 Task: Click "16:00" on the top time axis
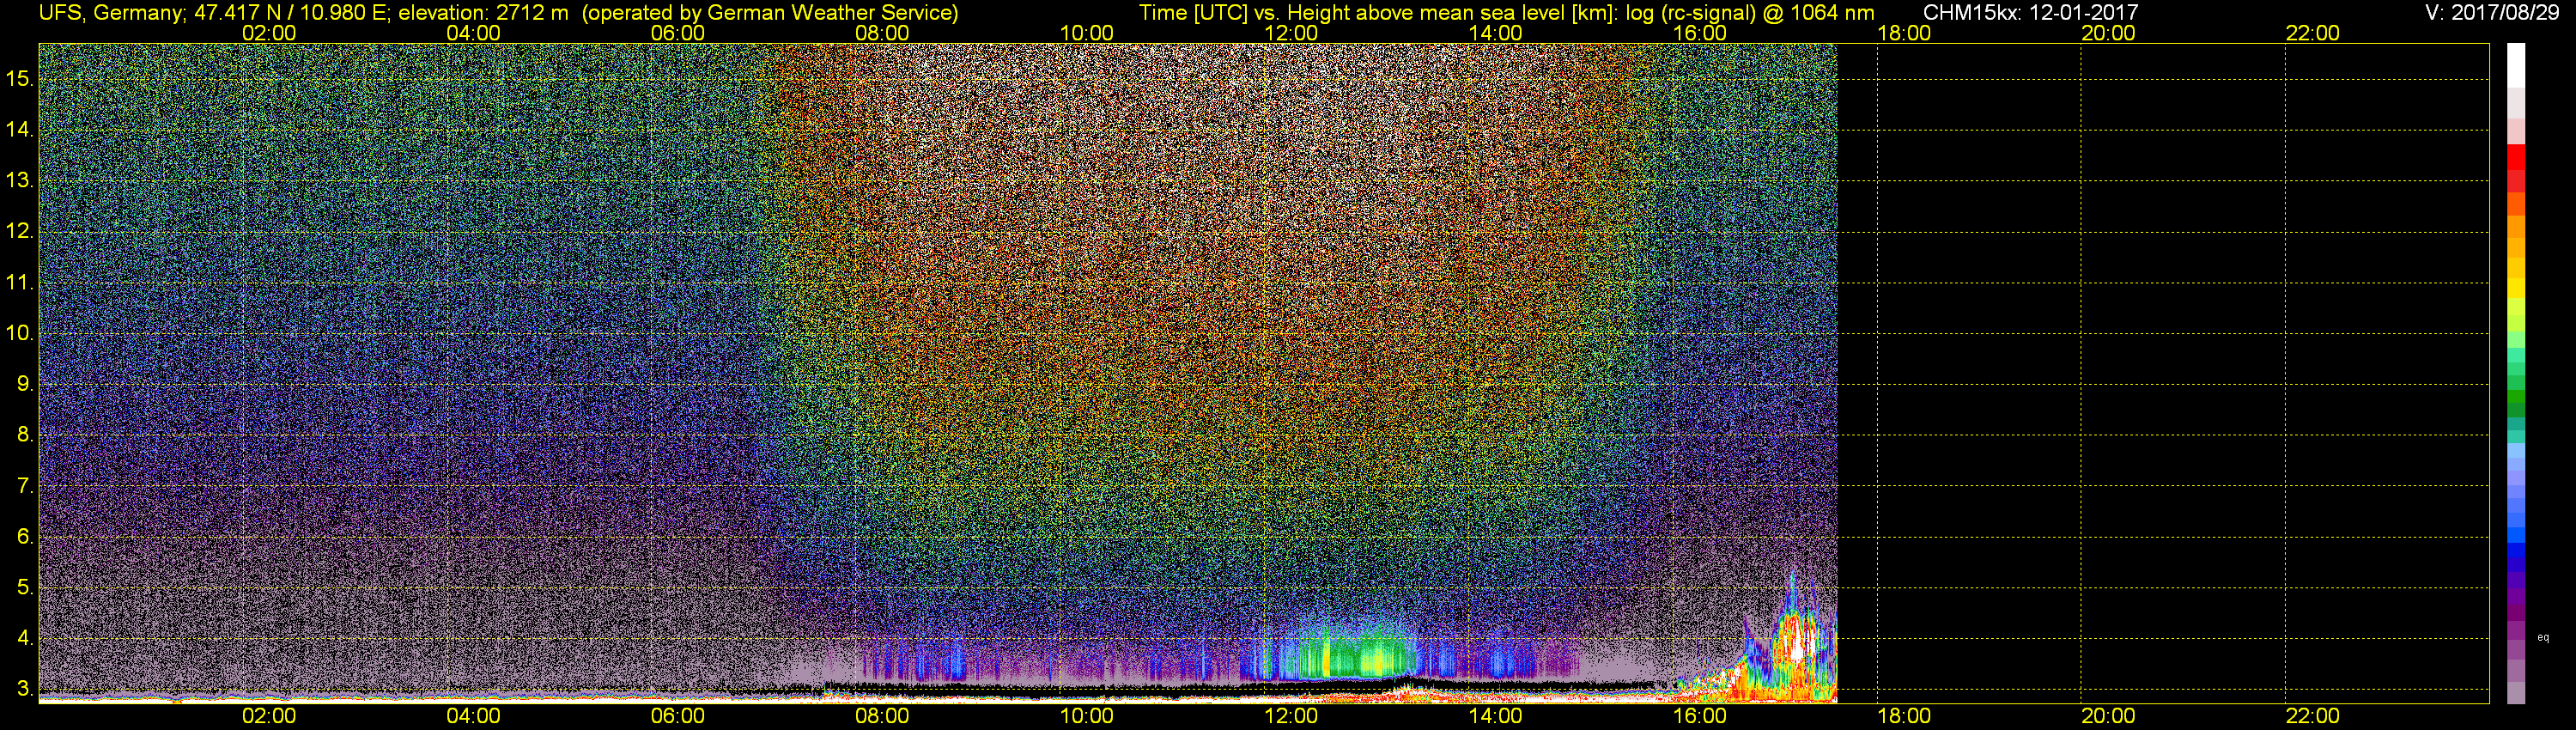tap(1700, 33)
